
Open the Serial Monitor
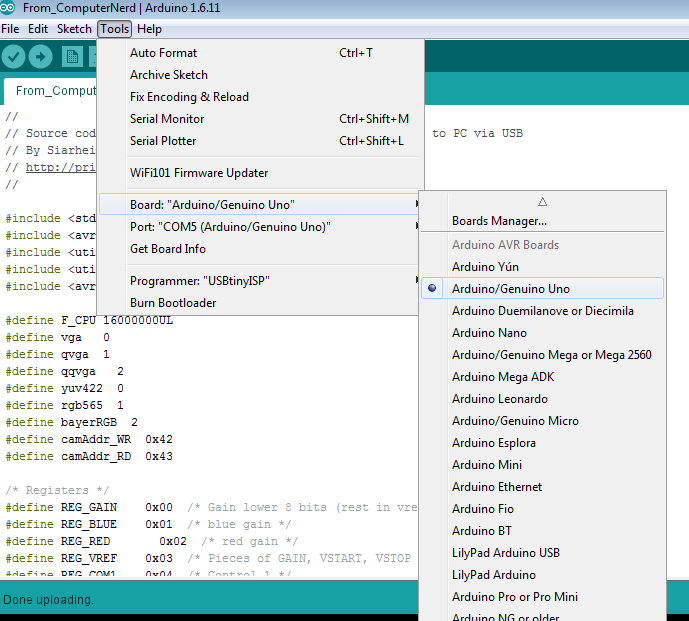tap(260, 119)
